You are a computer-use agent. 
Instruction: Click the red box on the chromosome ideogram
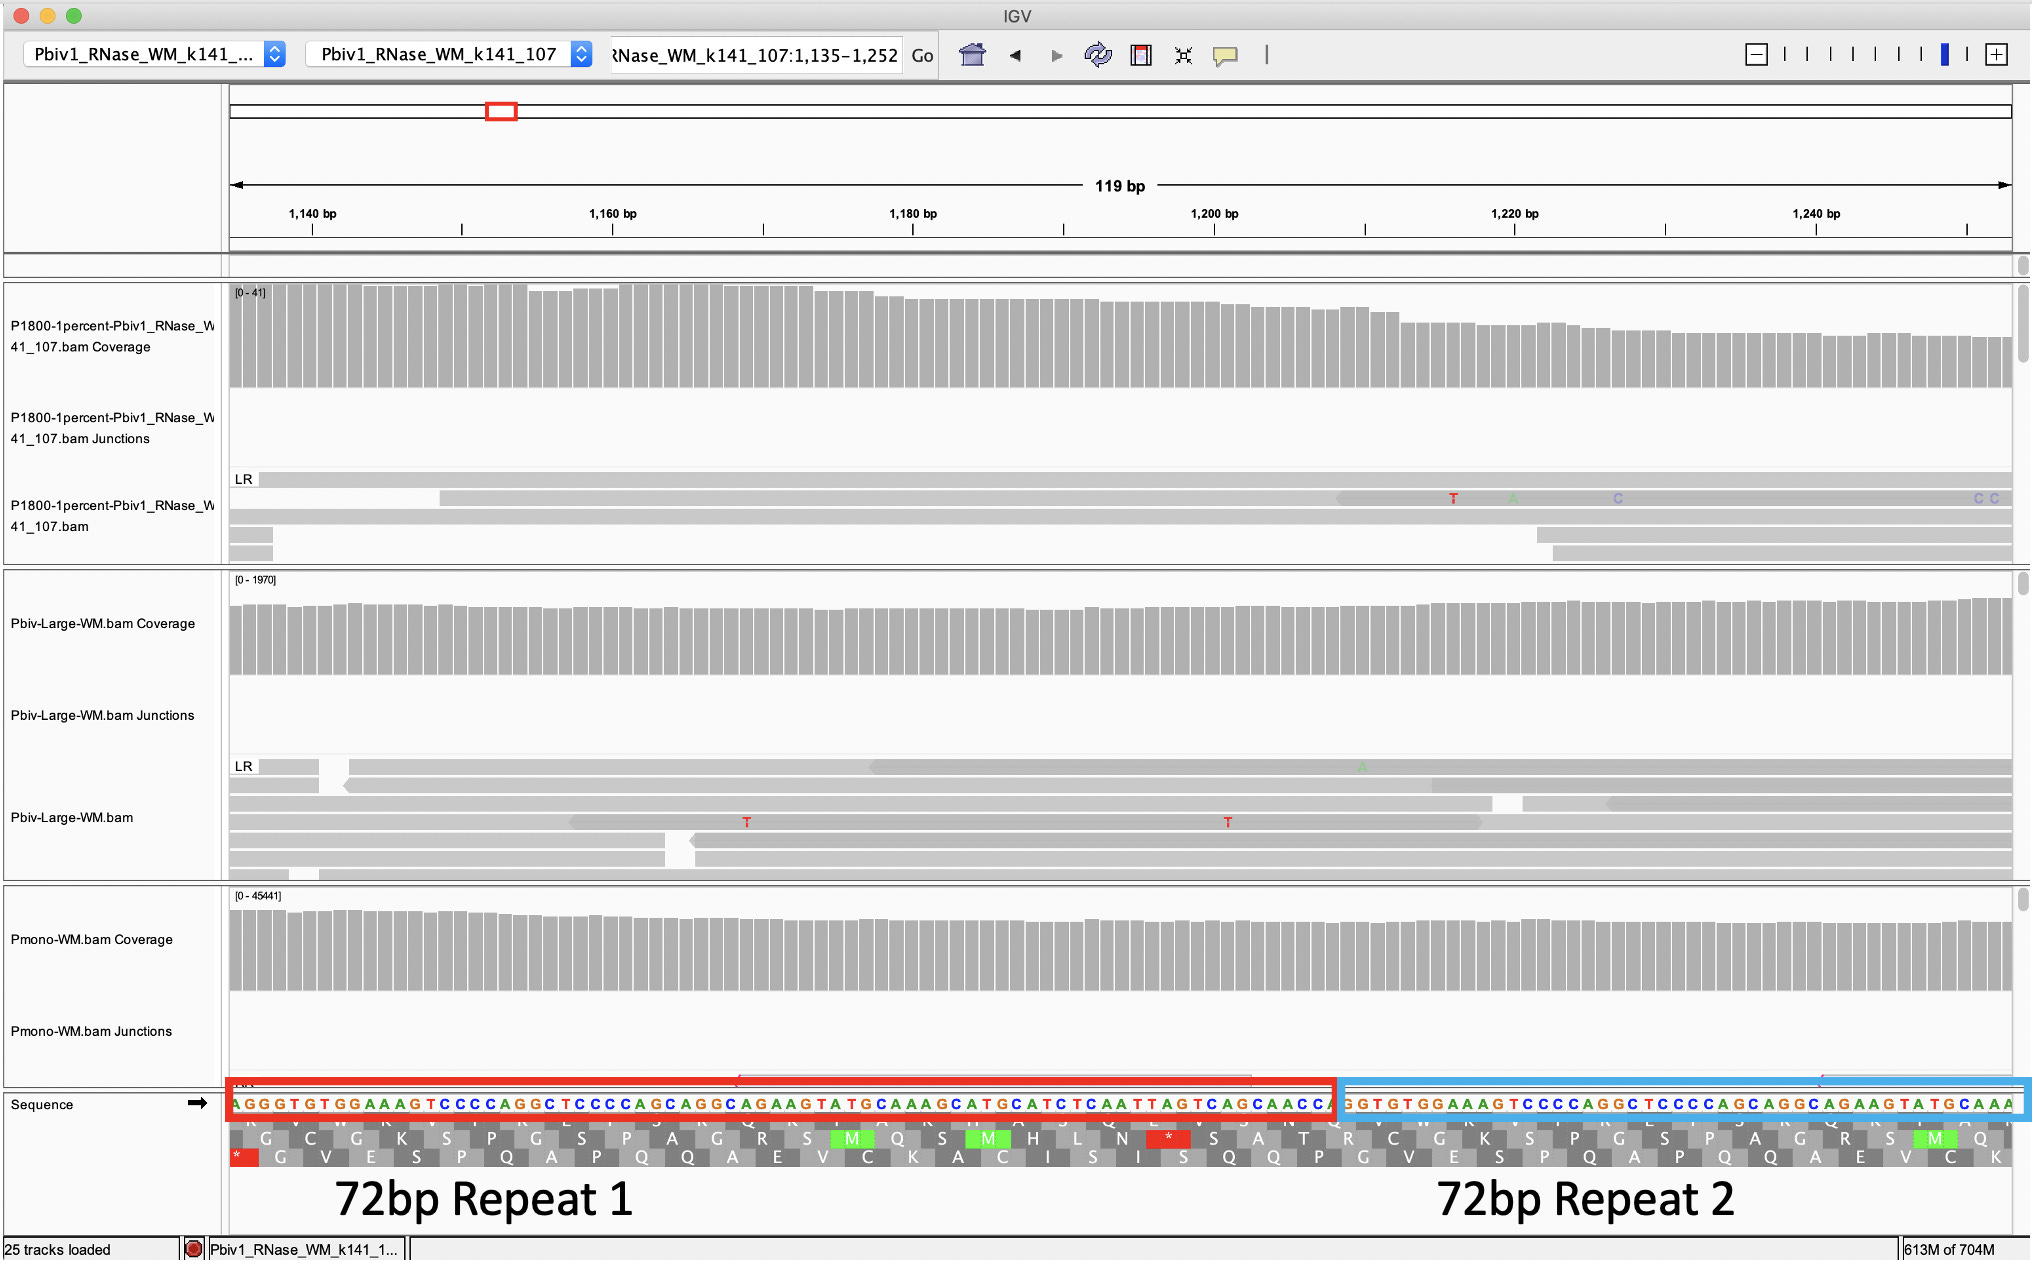pyautogui.click(x=501, y=111)
